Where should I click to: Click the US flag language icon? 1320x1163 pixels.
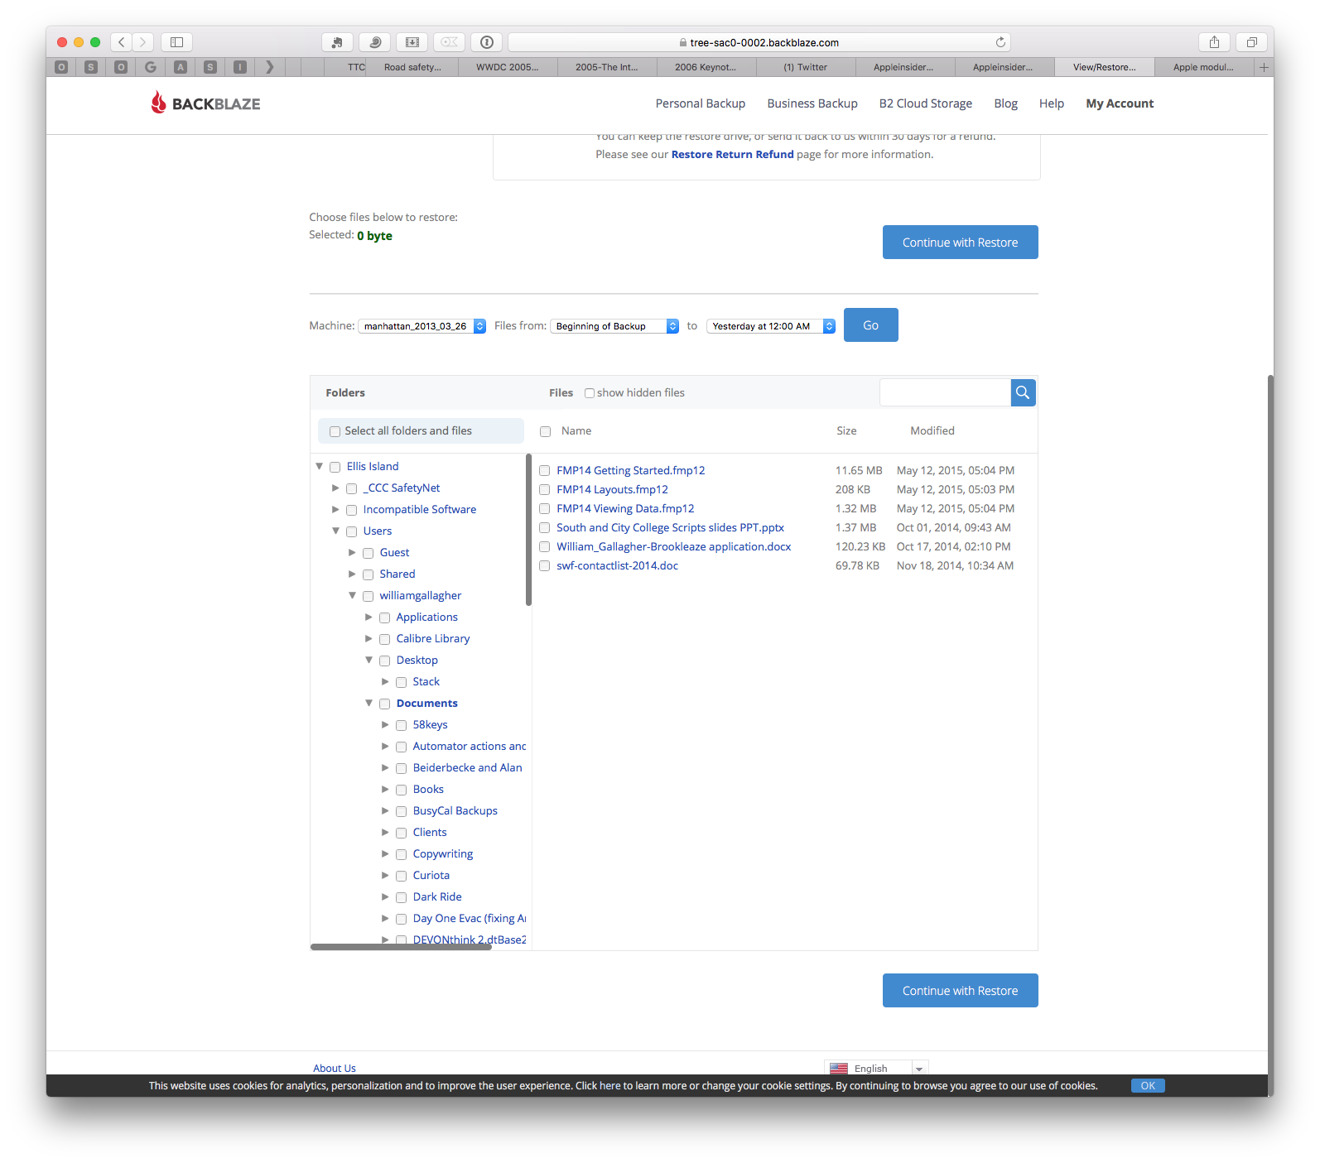pyautogui.click(x=839, y=1068)
